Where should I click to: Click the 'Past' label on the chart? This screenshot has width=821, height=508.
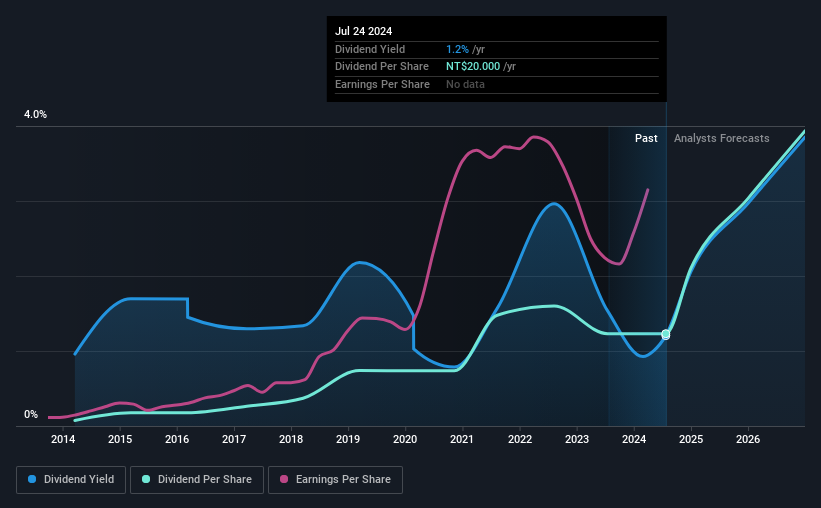coord(646,138)
